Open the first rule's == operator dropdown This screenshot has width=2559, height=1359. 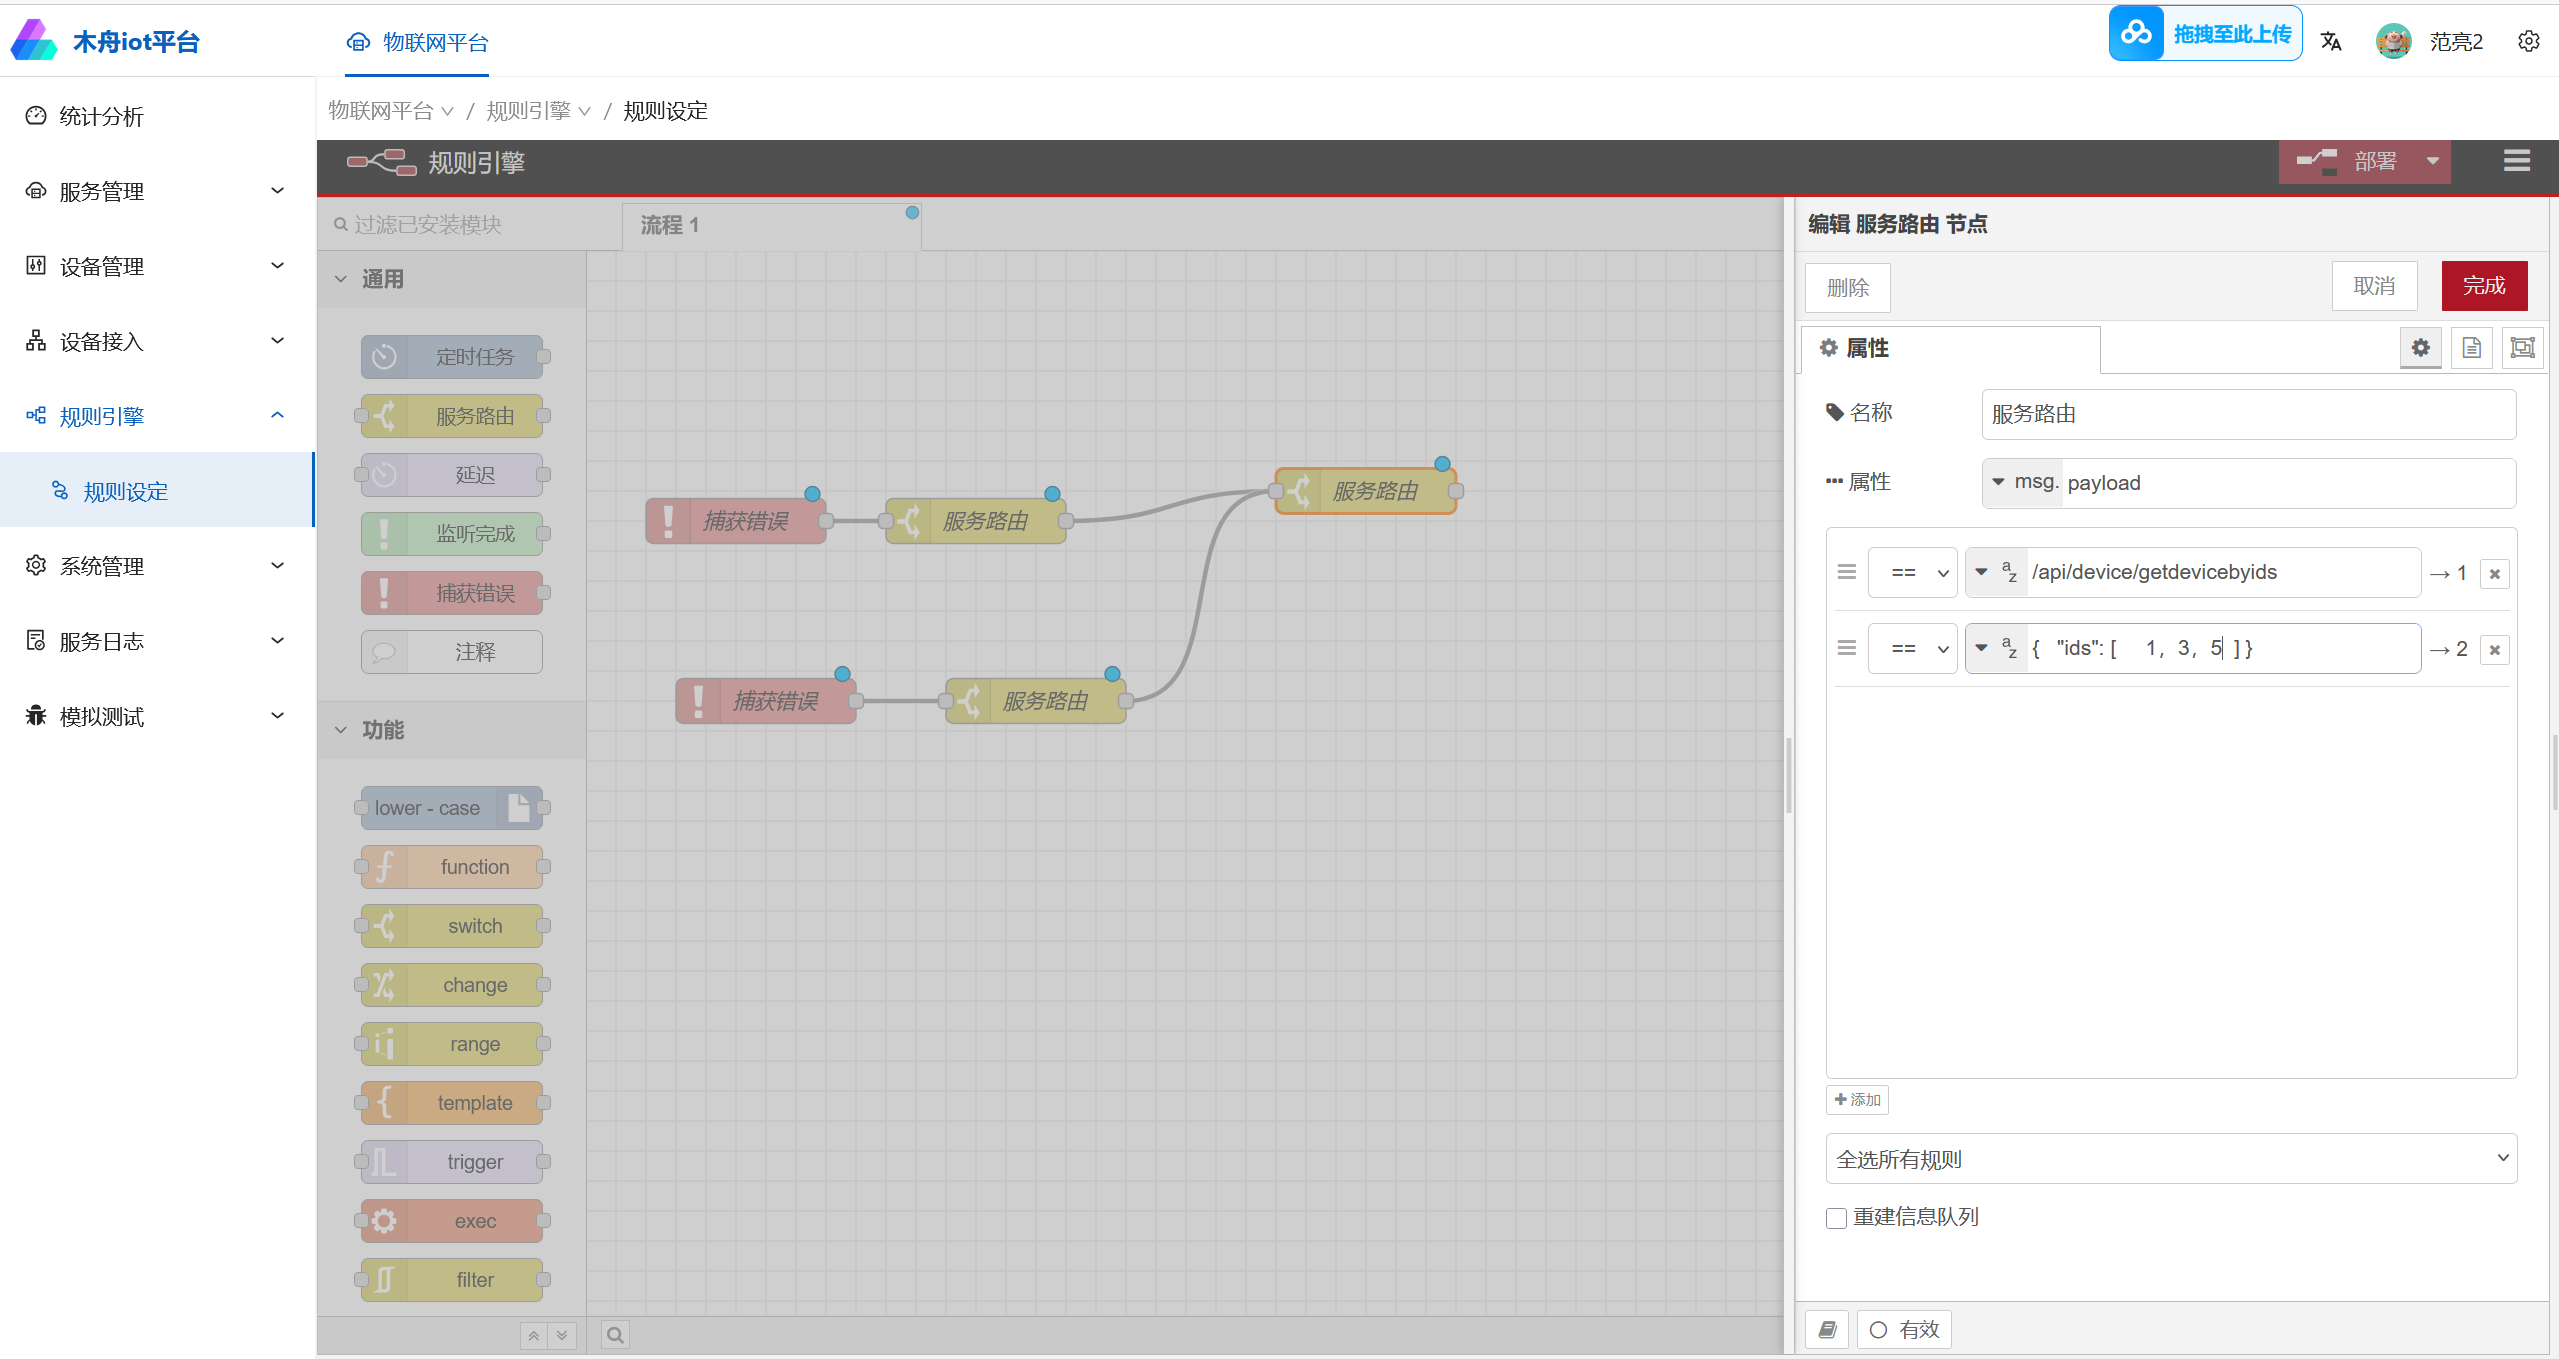pyautogui.click(x=1912, y=573)
